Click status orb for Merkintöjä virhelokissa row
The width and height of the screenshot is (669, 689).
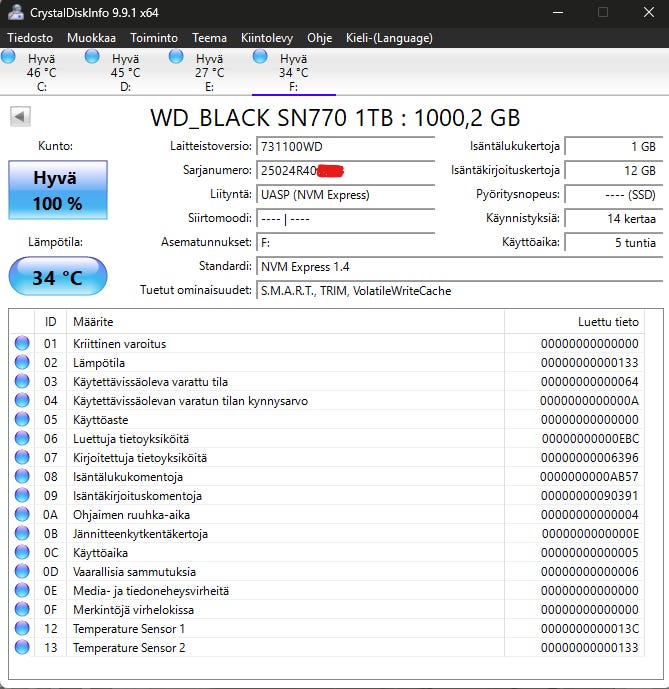[x=22, y=609]
